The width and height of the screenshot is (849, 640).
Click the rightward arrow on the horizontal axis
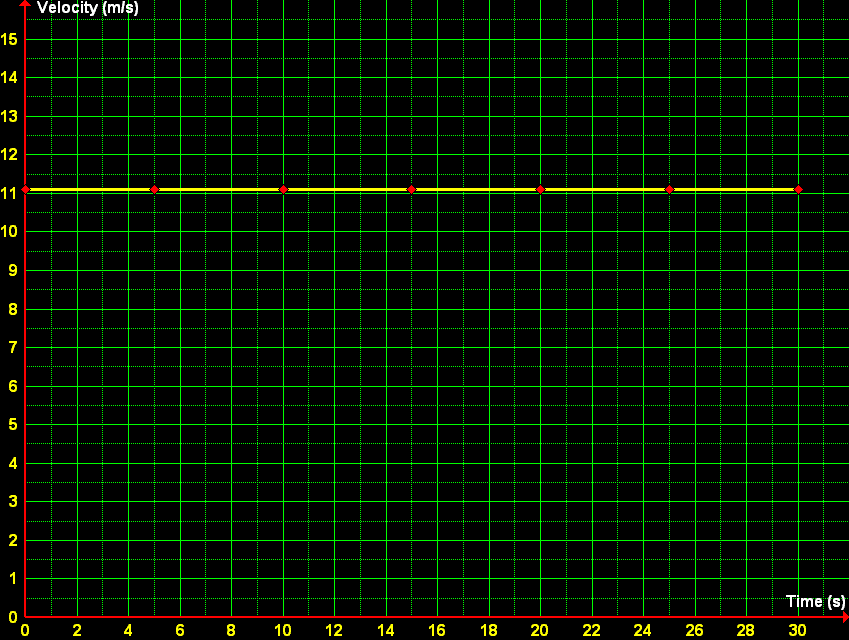pyautogui.click(x=843, y=617)
